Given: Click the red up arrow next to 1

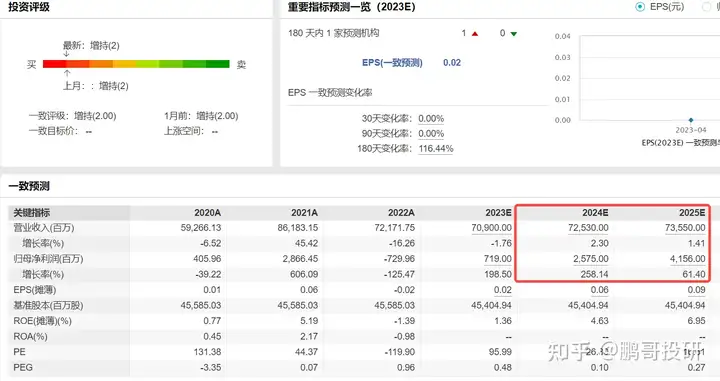Looking at the screenshot, I should [x=475, y=34].
